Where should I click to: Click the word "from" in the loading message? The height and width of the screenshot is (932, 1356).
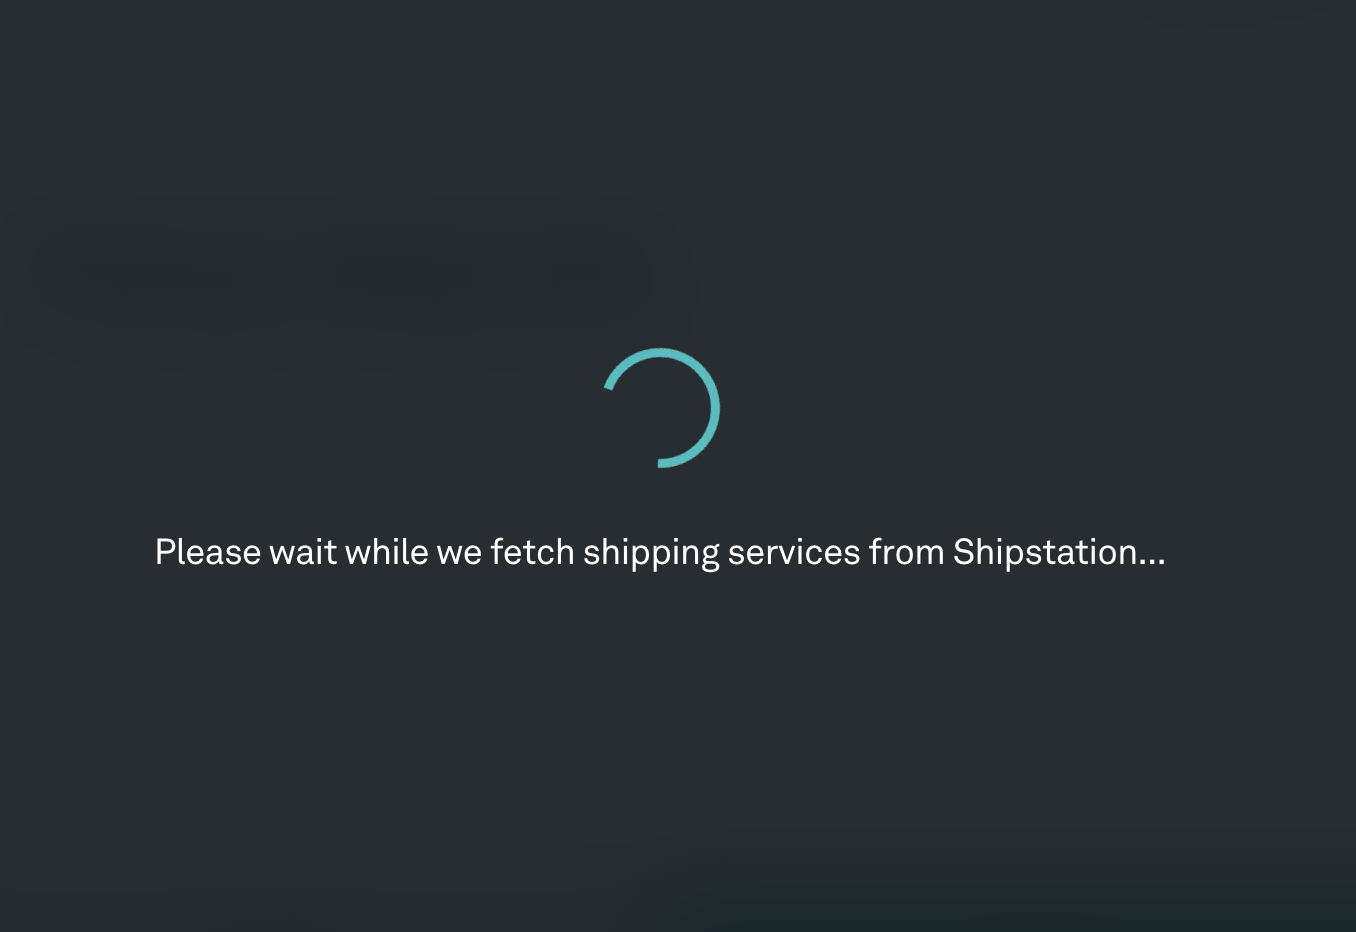(906, 552)
